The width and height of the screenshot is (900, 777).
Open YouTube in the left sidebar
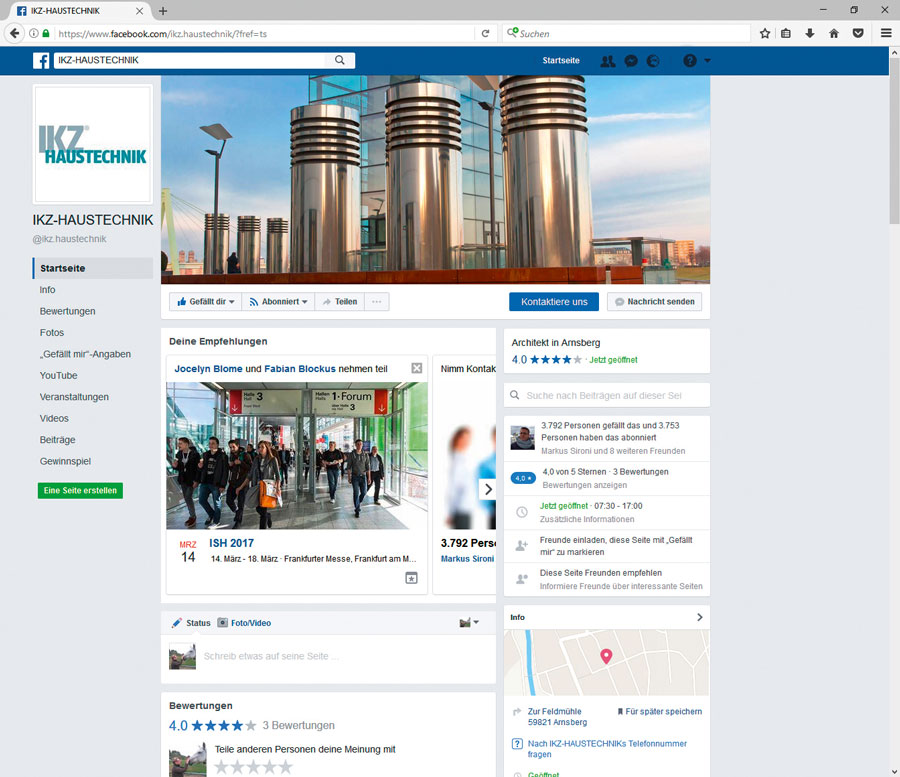[59, 375]
